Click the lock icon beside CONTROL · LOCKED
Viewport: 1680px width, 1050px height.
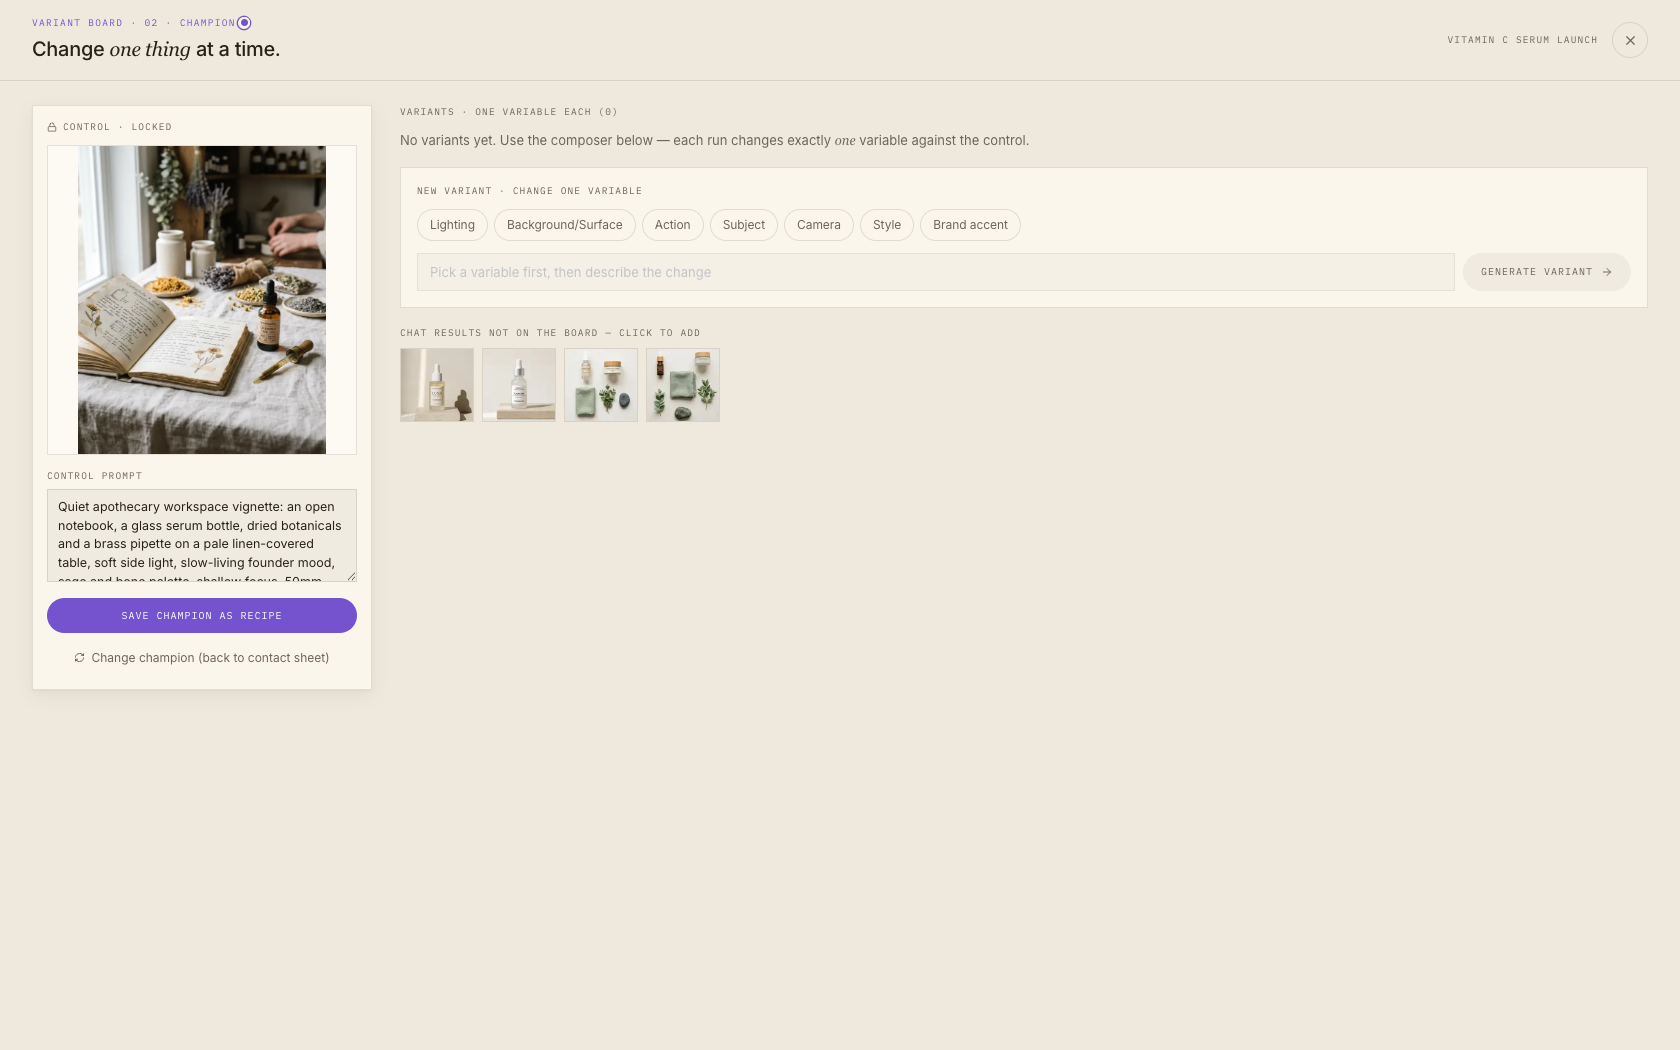pos(52,127)
